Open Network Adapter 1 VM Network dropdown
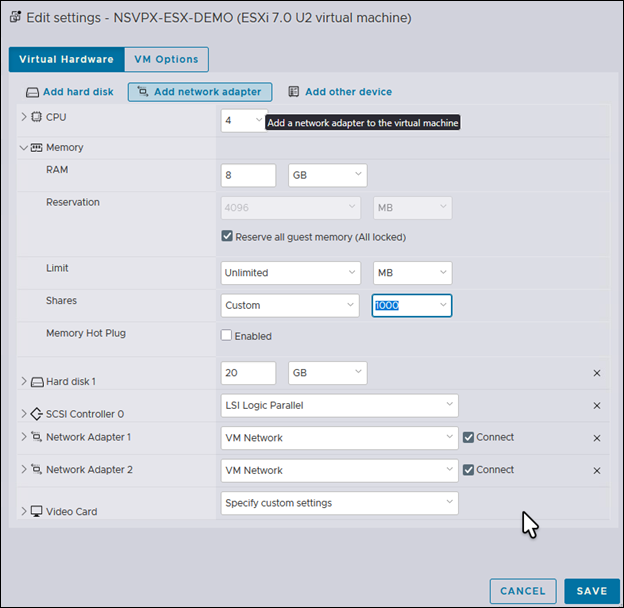The width and height of the screenshot is (624, 608). (339, 438)
